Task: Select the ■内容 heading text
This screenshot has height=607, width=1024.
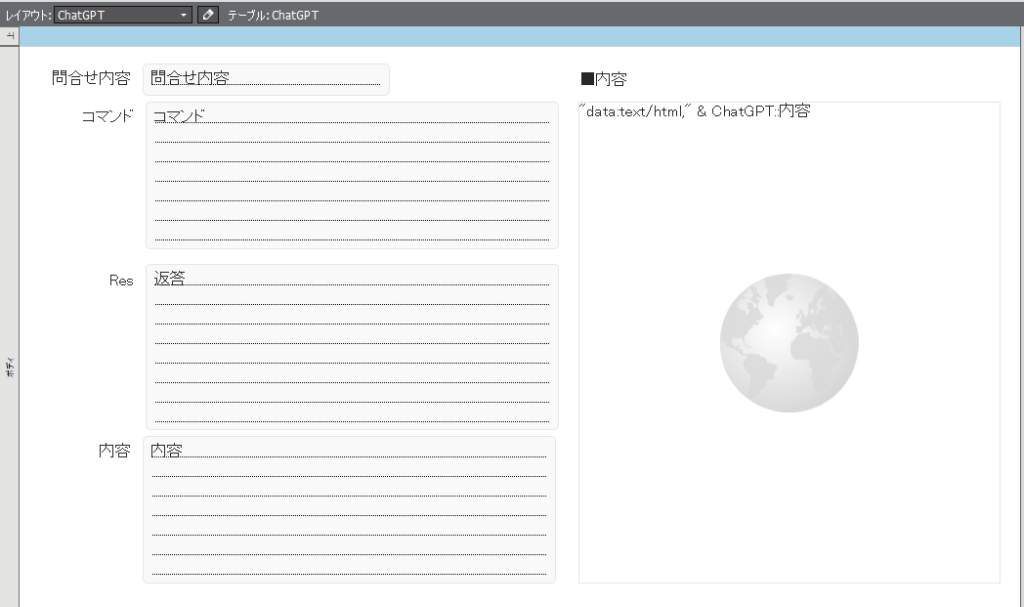Action: click(x=603, y=79)
